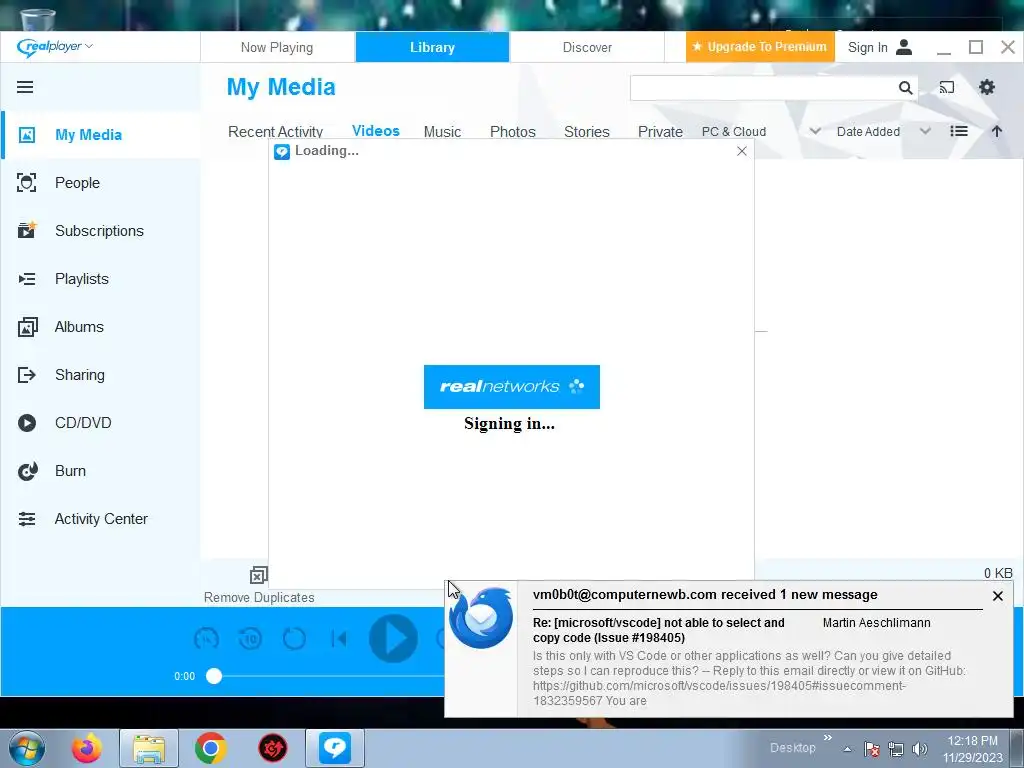Click the Remove Duplicates icon
This screenshot has height=768, width=1024.
(259, 575)
